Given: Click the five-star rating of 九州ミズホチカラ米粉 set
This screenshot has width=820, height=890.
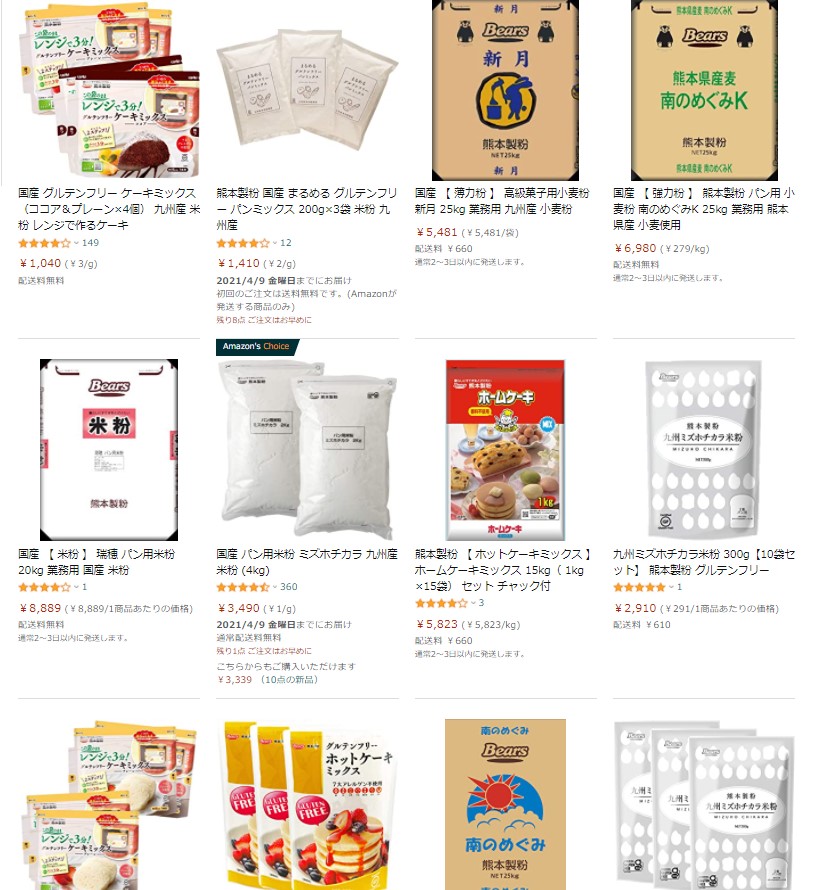Looking at the screenshot, I should coord(639,587).
